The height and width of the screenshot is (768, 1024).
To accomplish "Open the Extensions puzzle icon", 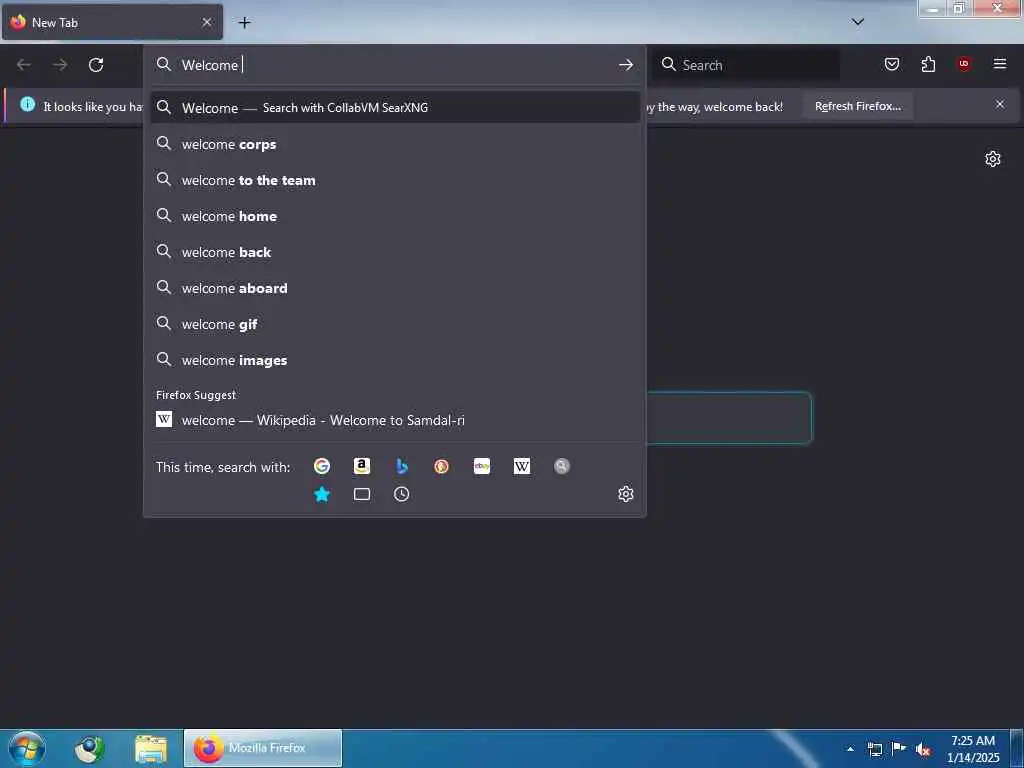I will point(928,64).
